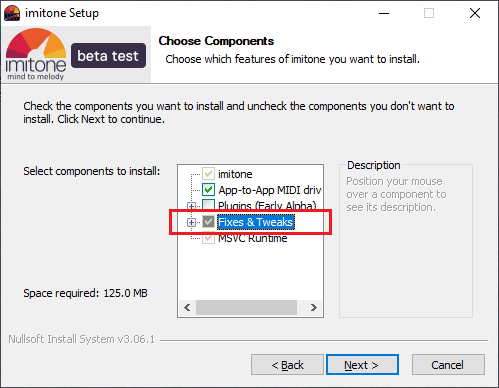Cancel the imitone setup

[x=448, y=365]
